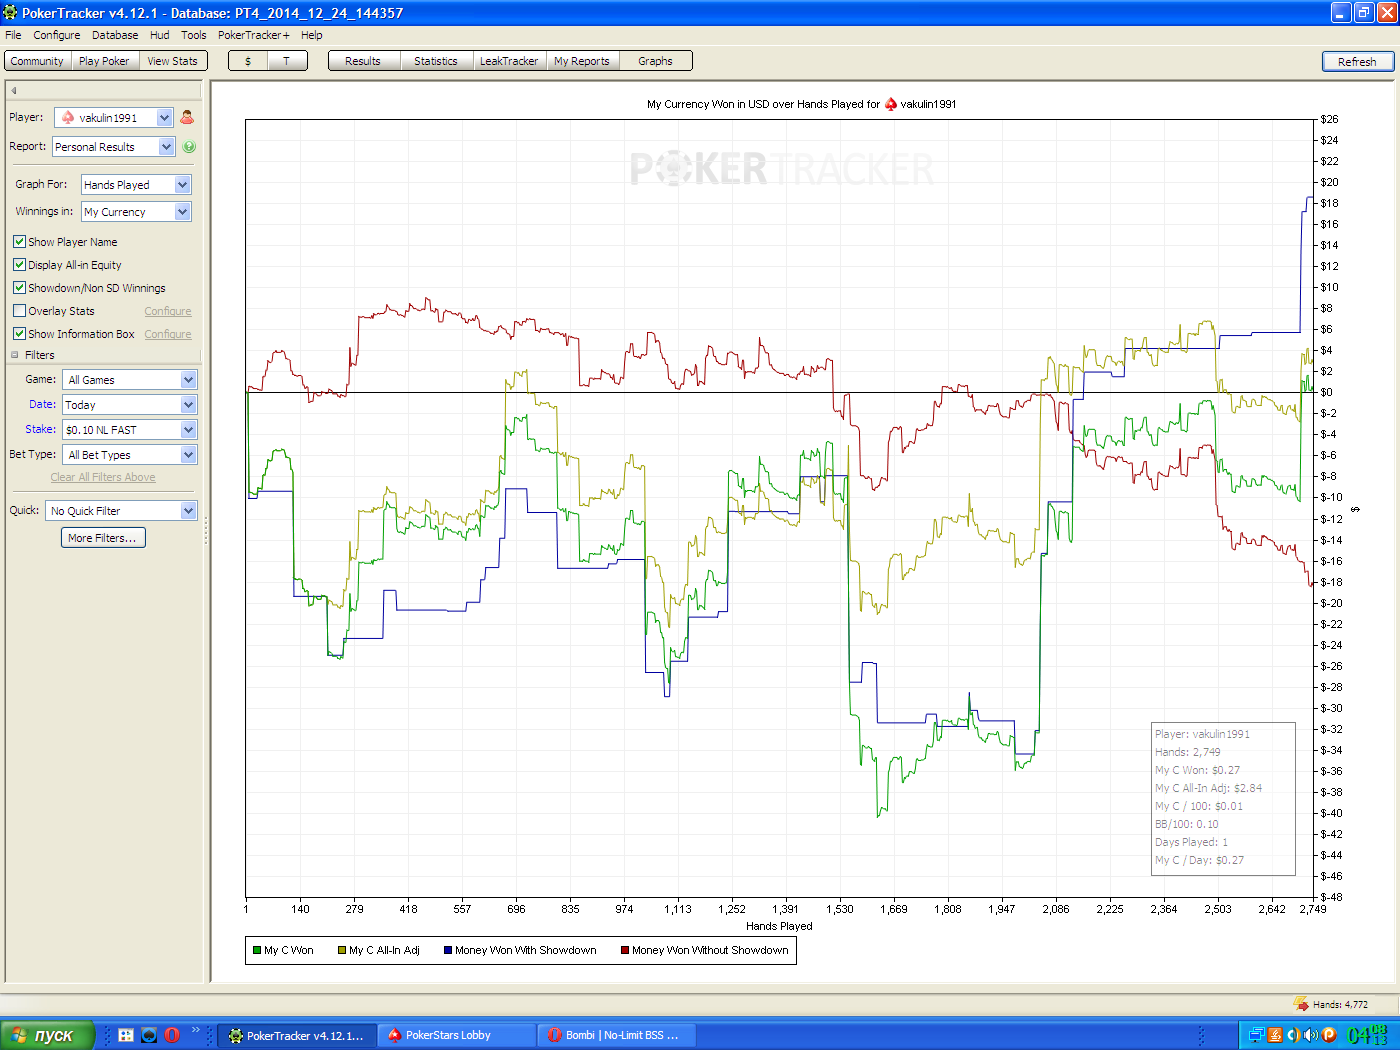
Task: Uncheck Show Player Name
Action: pos(19,242)
